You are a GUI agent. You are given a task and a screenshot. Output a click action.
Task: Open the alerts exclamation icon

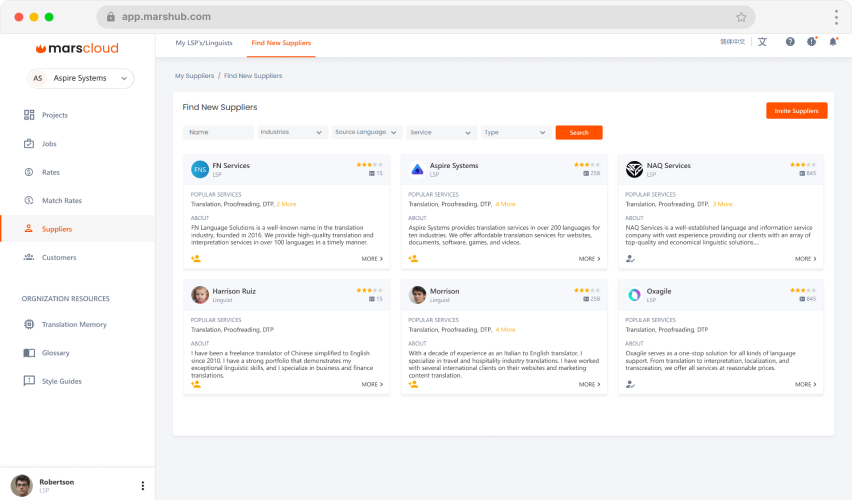[x=811, y=42]
